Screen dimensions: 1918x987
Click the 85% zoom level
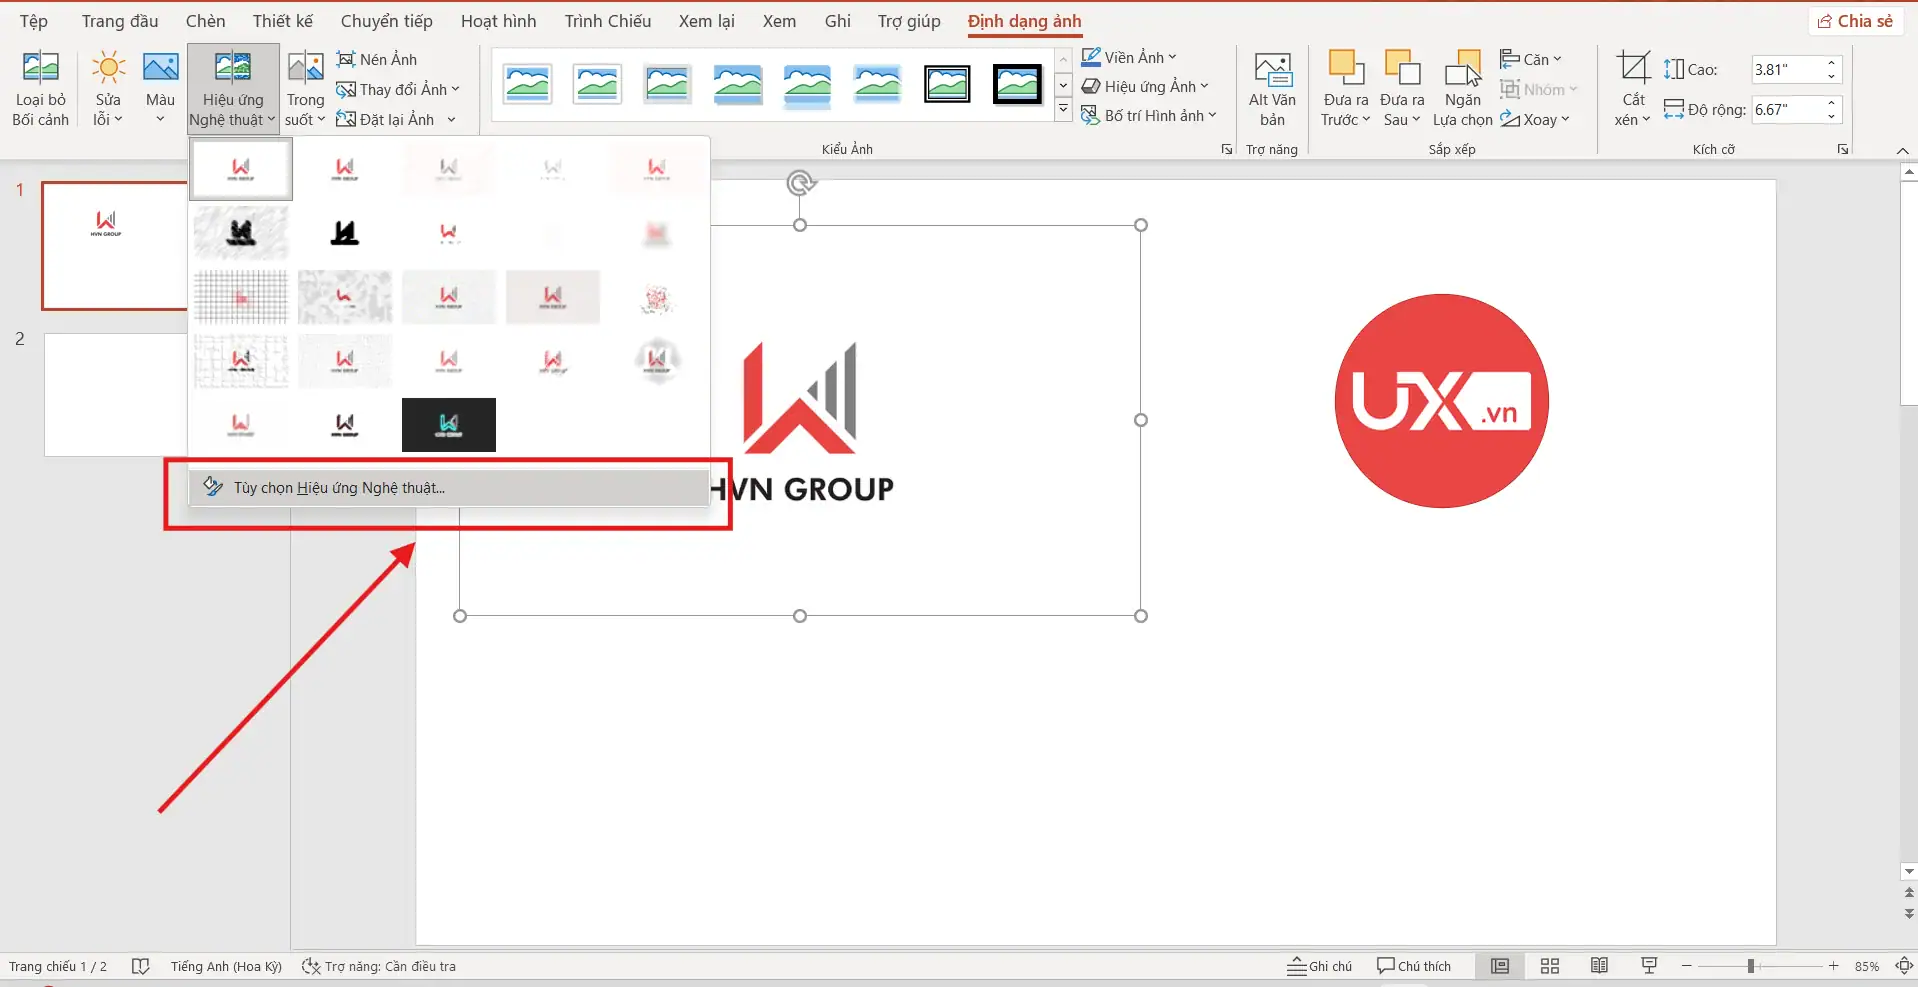pos(1866,967)
